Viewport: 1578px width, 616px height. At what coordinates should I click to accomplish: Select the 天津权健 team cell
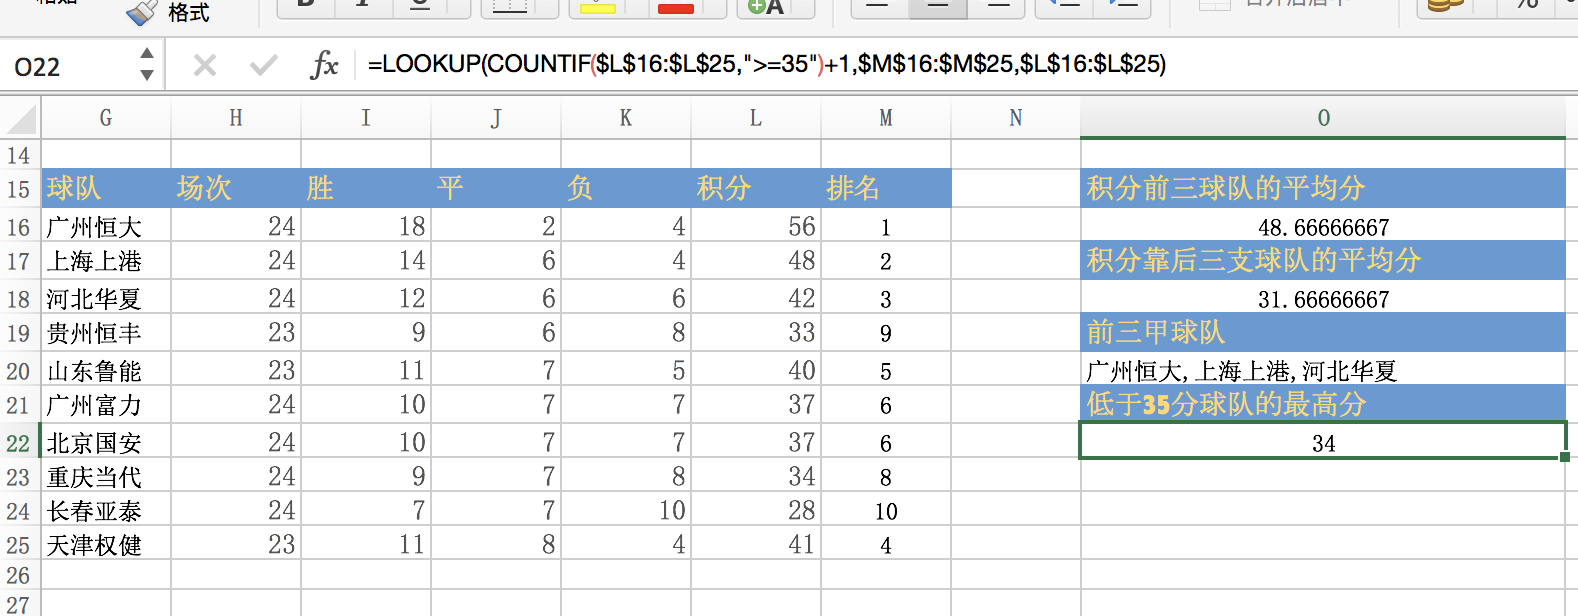click(x=106, y=545)
